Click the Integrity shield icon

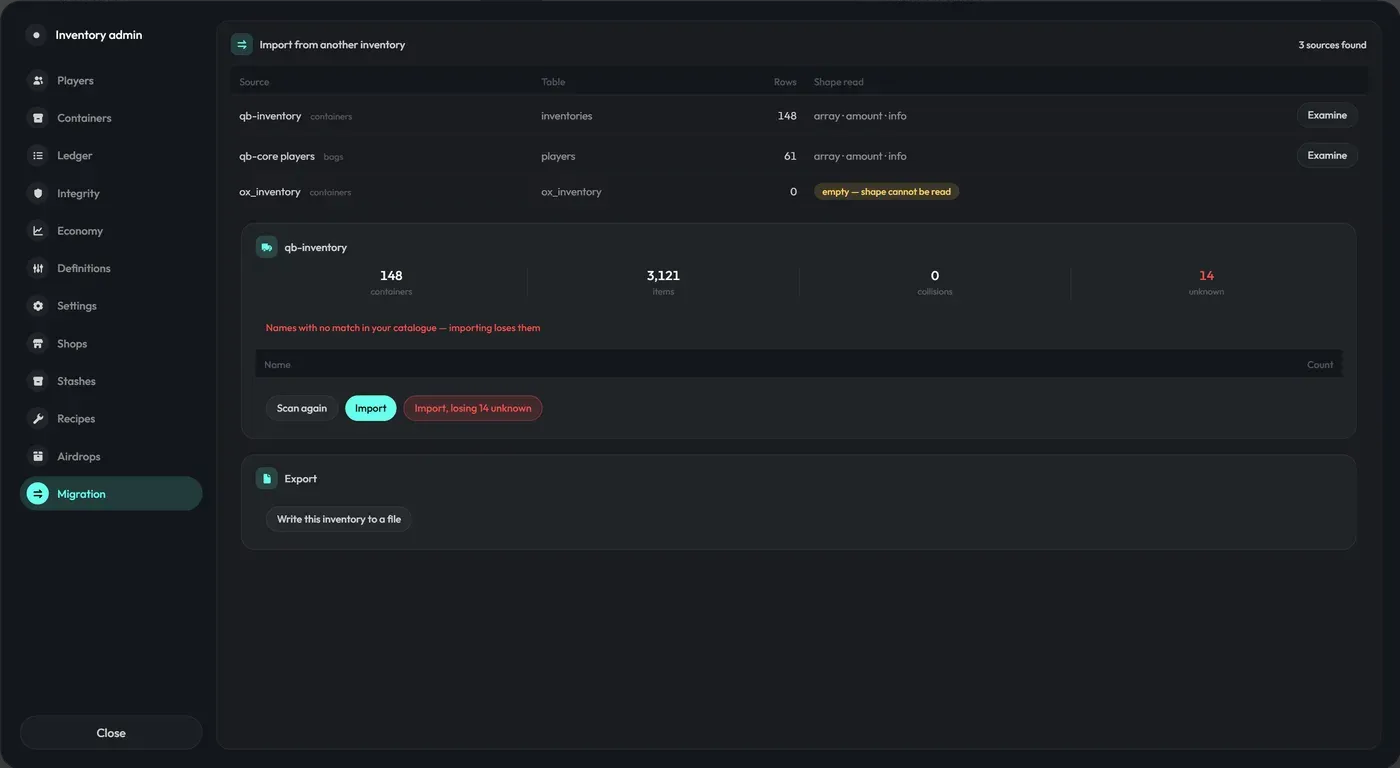[38, 194]
